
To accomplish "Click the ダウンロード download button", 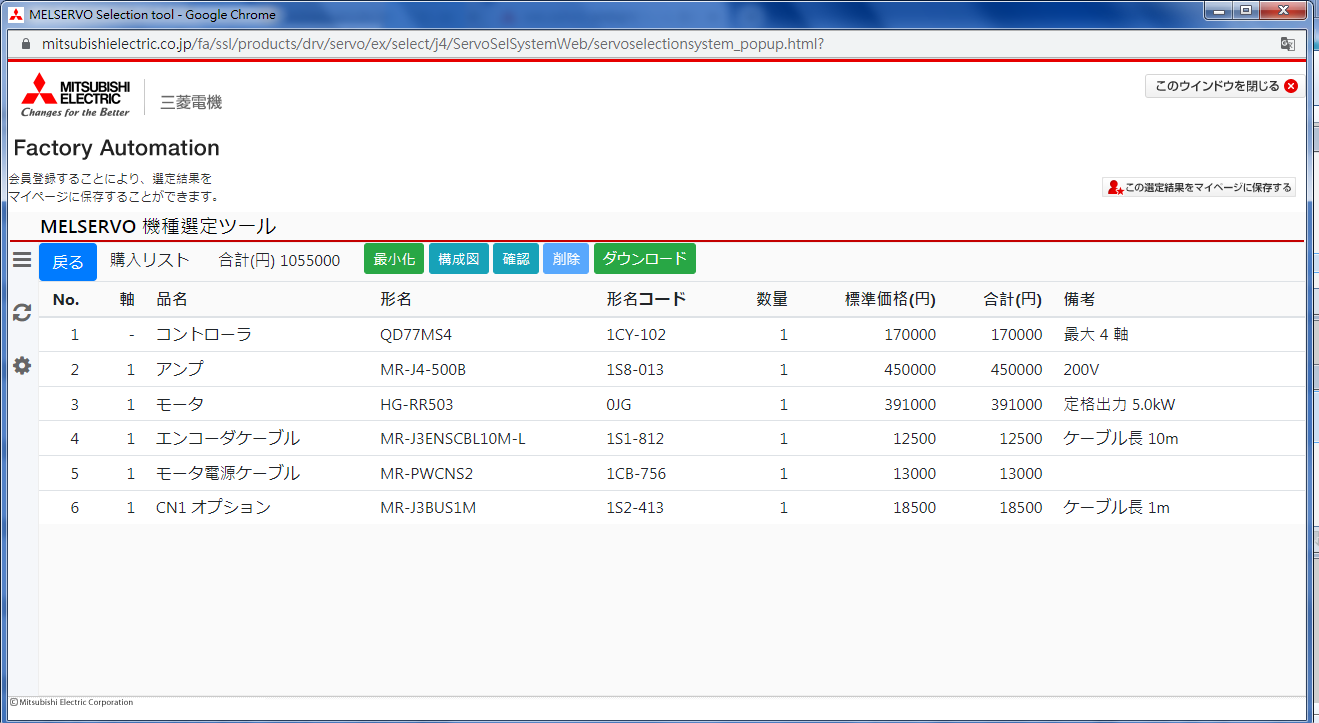I will tap(644, 259).
